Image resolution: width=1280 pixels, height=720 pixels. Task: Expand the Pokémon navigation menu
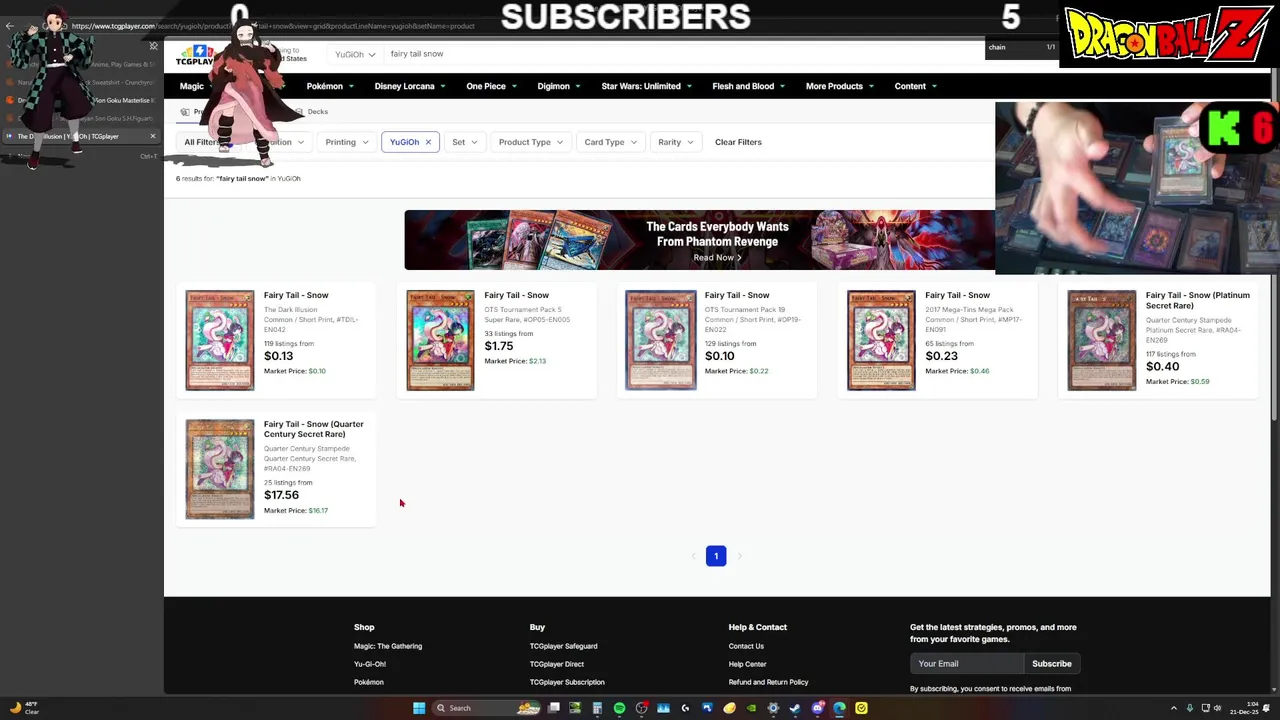click(x=330, y=86)
